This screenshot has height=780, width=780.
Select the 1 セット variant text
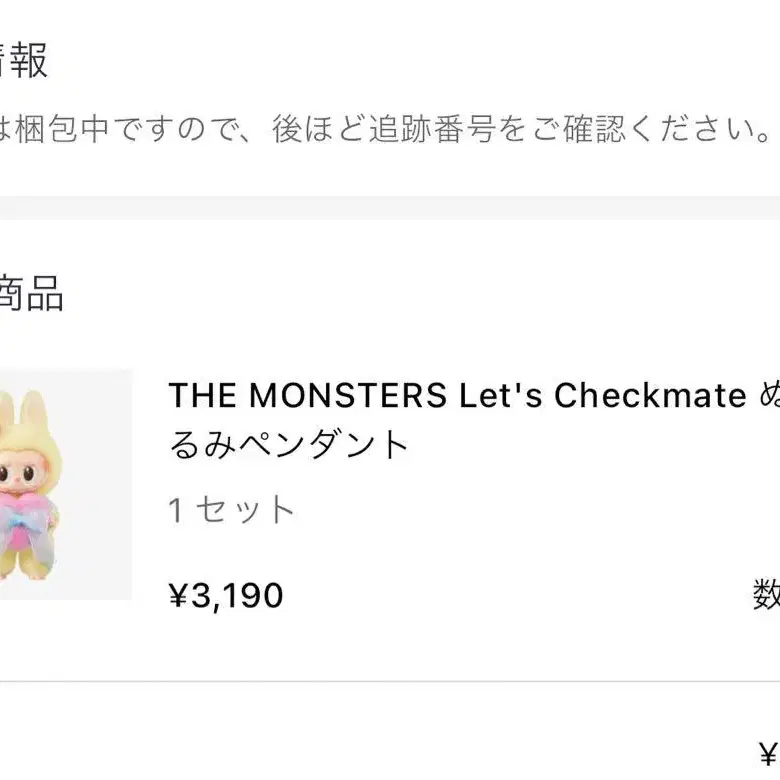tap(232, 509)
